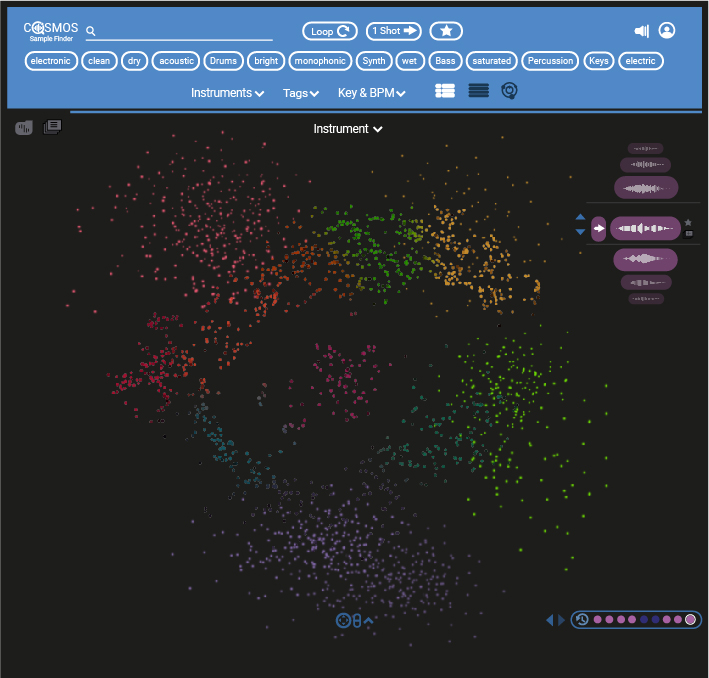Select the second-to-last waveform sample

pyautogui.click(x=646, y=283)
